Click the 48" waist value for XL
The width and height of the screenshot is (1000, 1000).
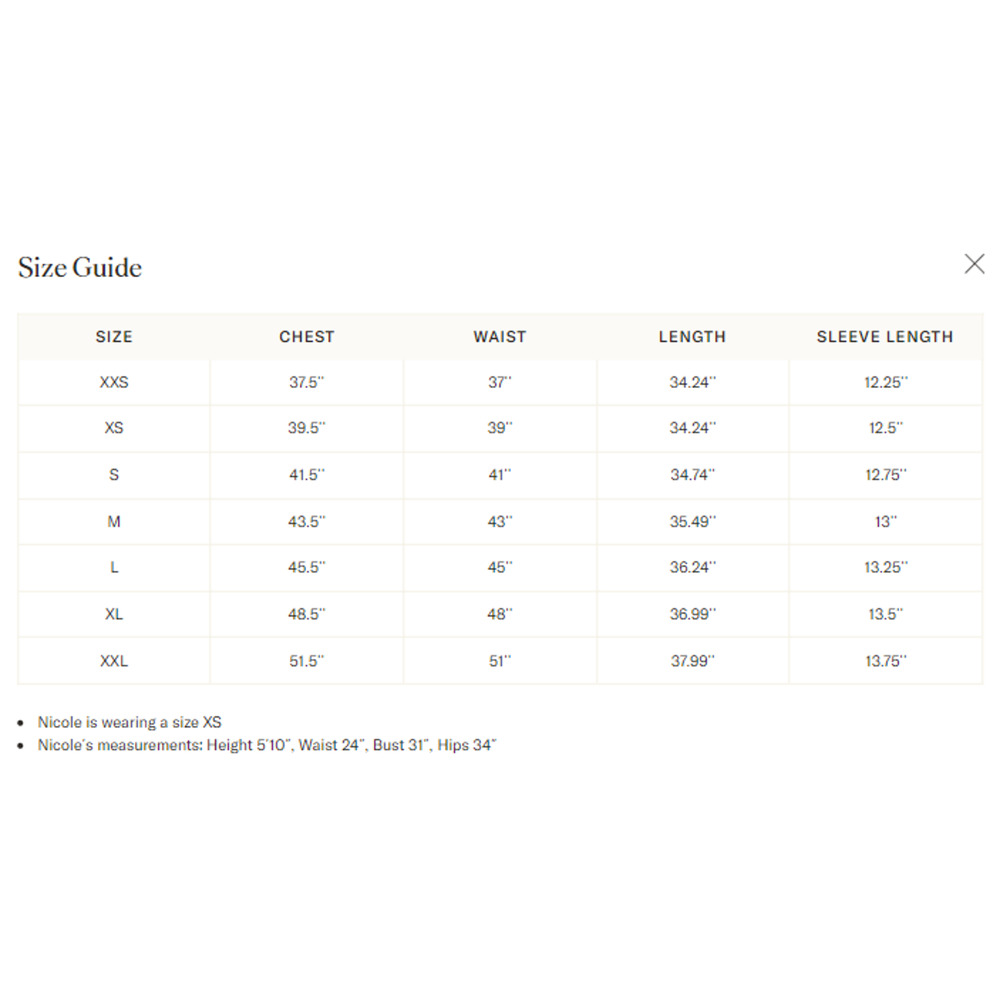tap(500, 614)
